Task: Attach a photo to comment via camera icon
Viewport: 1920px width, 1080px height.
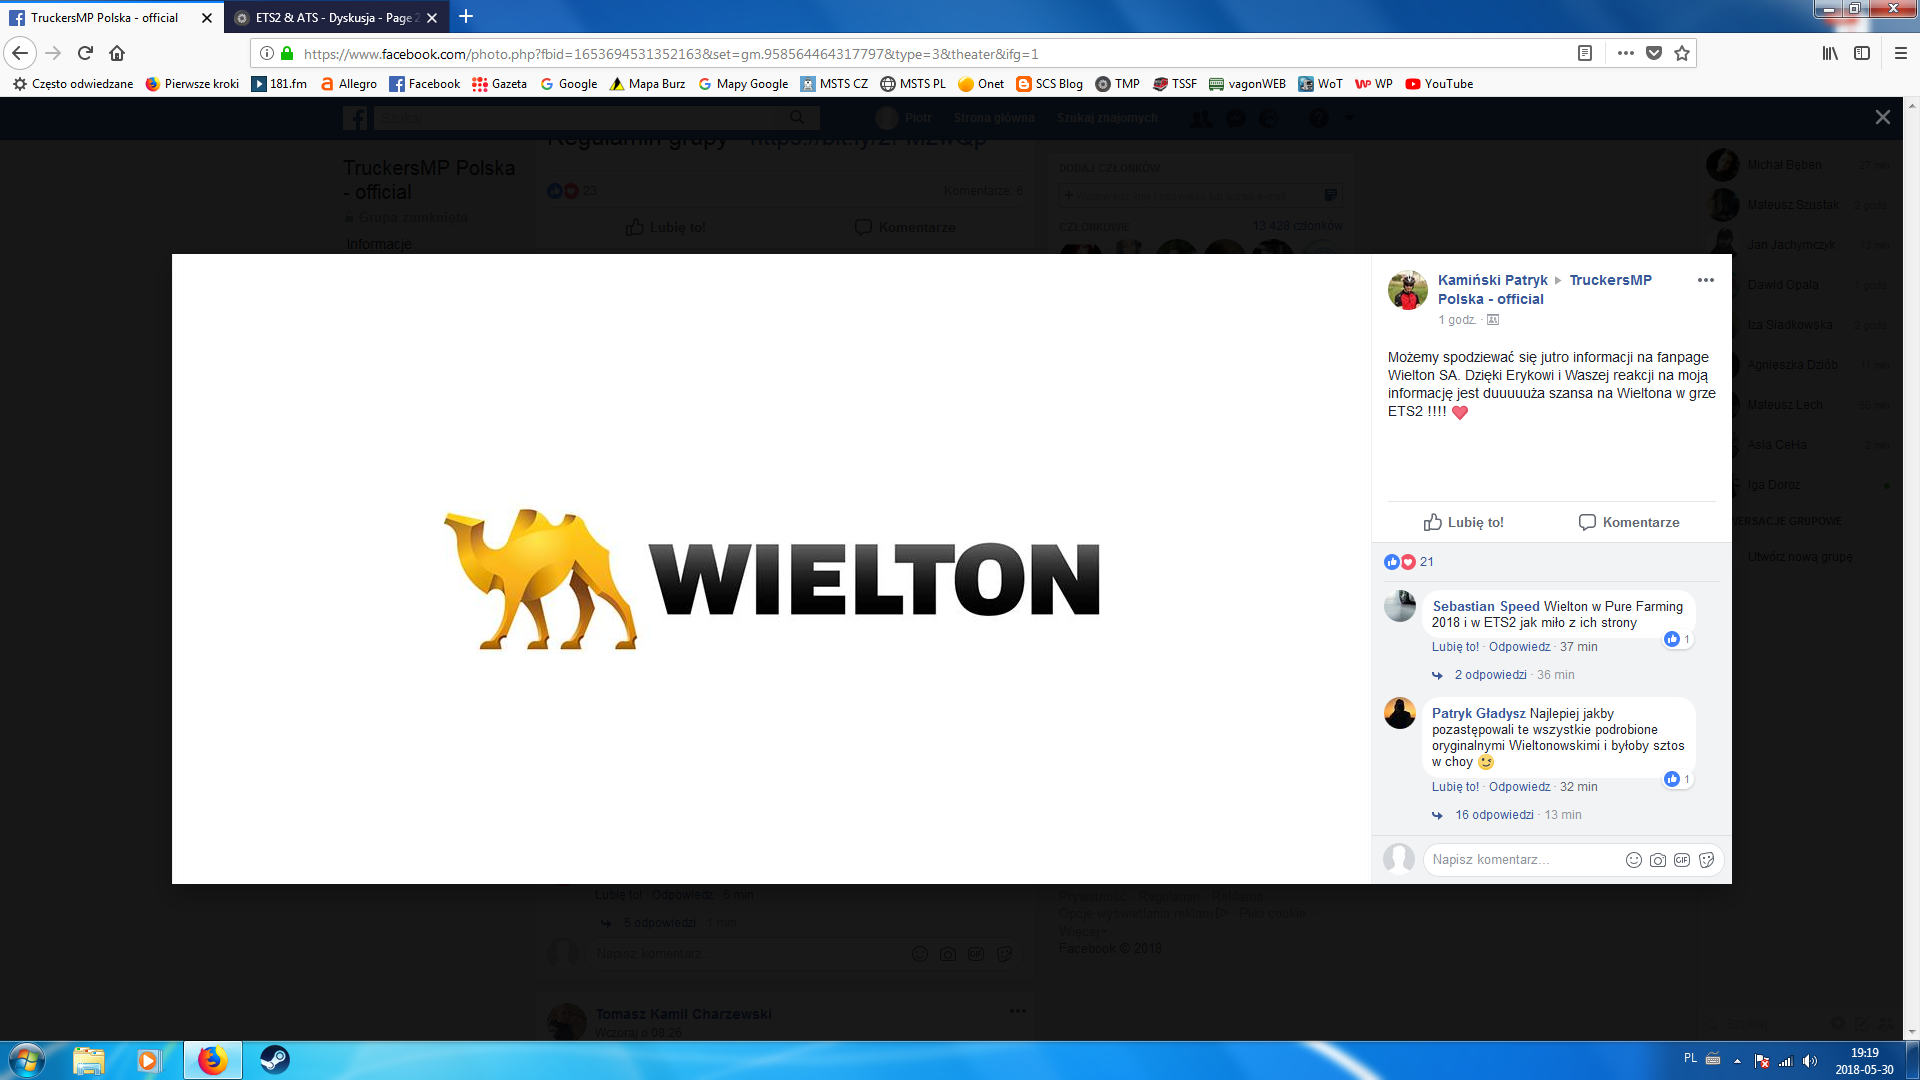Action: tap(1658, 860)
